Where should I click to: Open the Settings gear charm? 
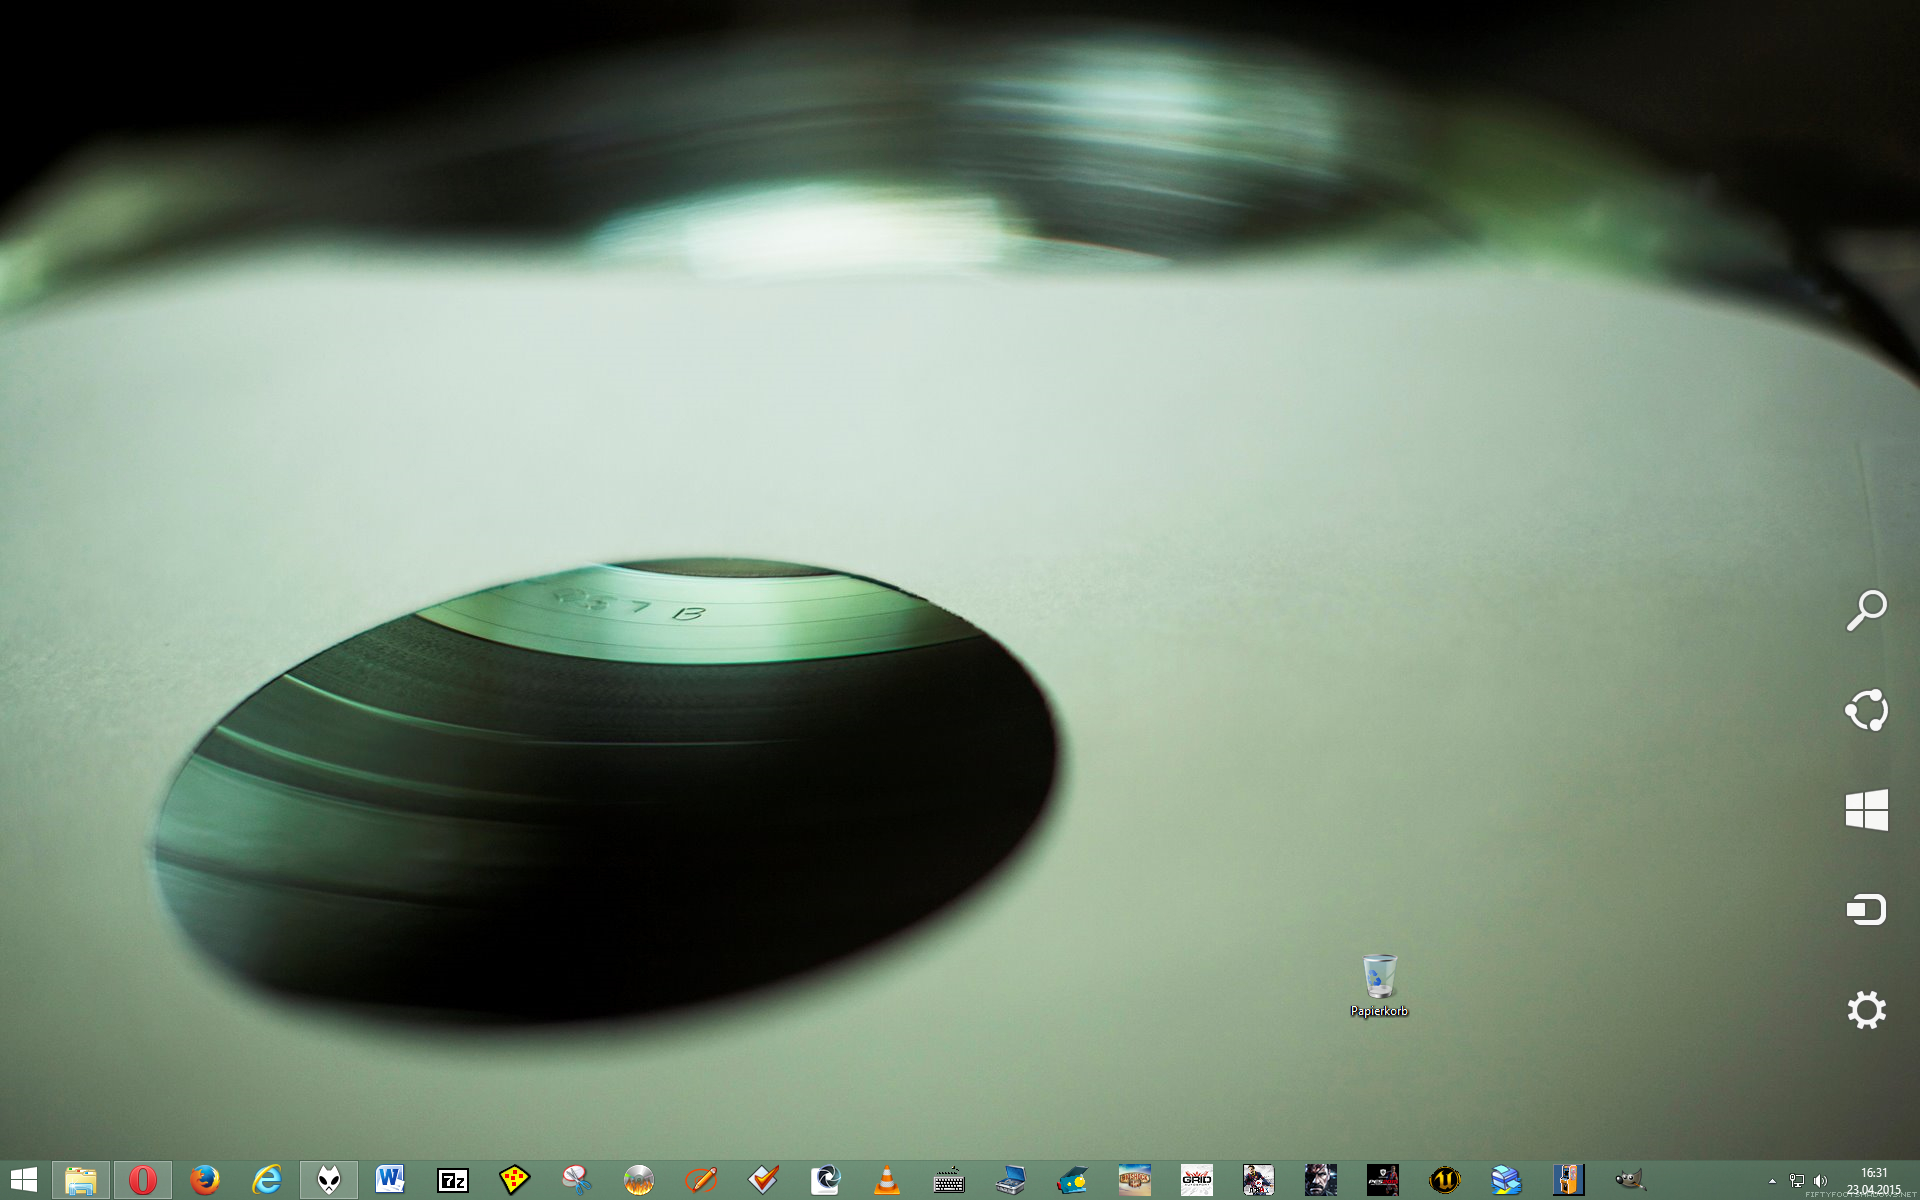tap(1866, 1010)
